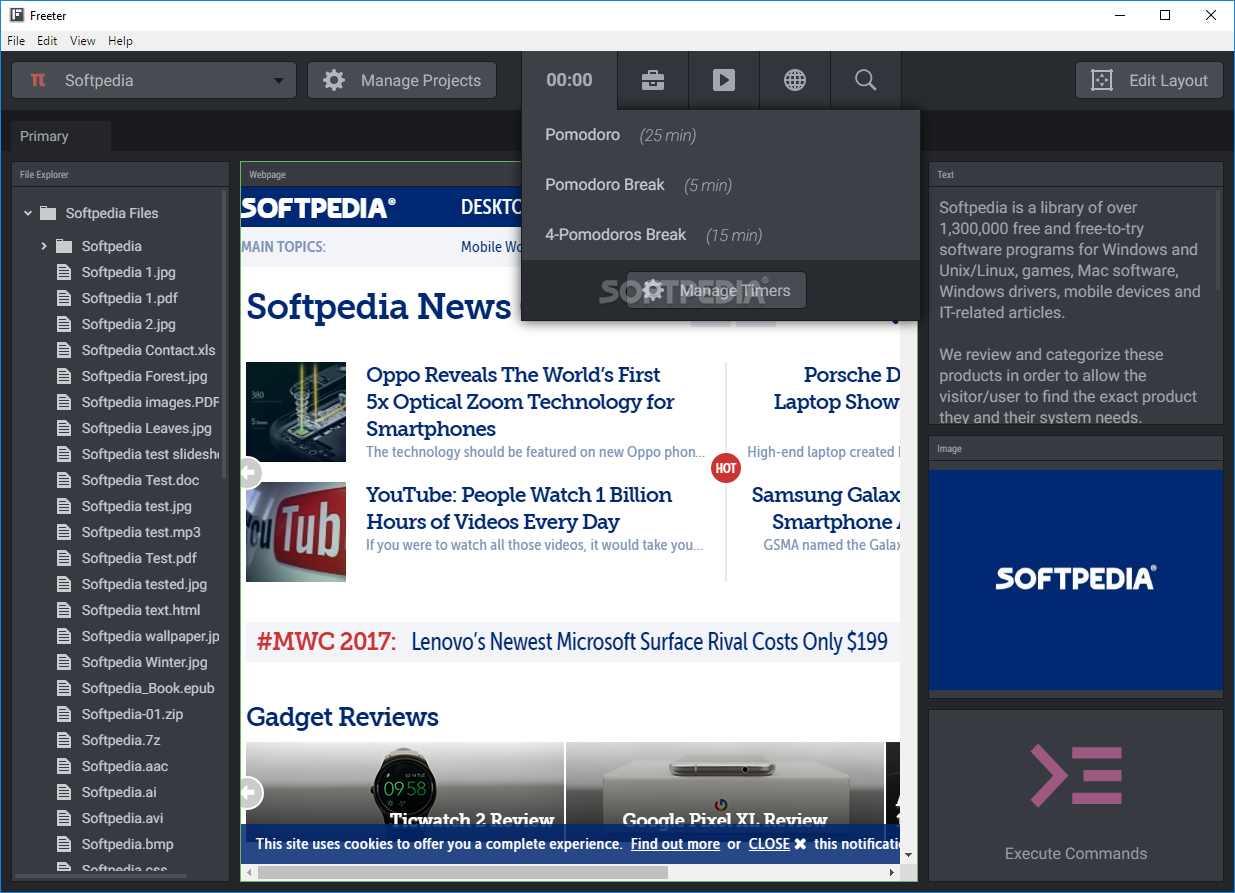Click the Softpedia image in Image widget
The image size is (1235, 893).
(x=1076, y=578)
